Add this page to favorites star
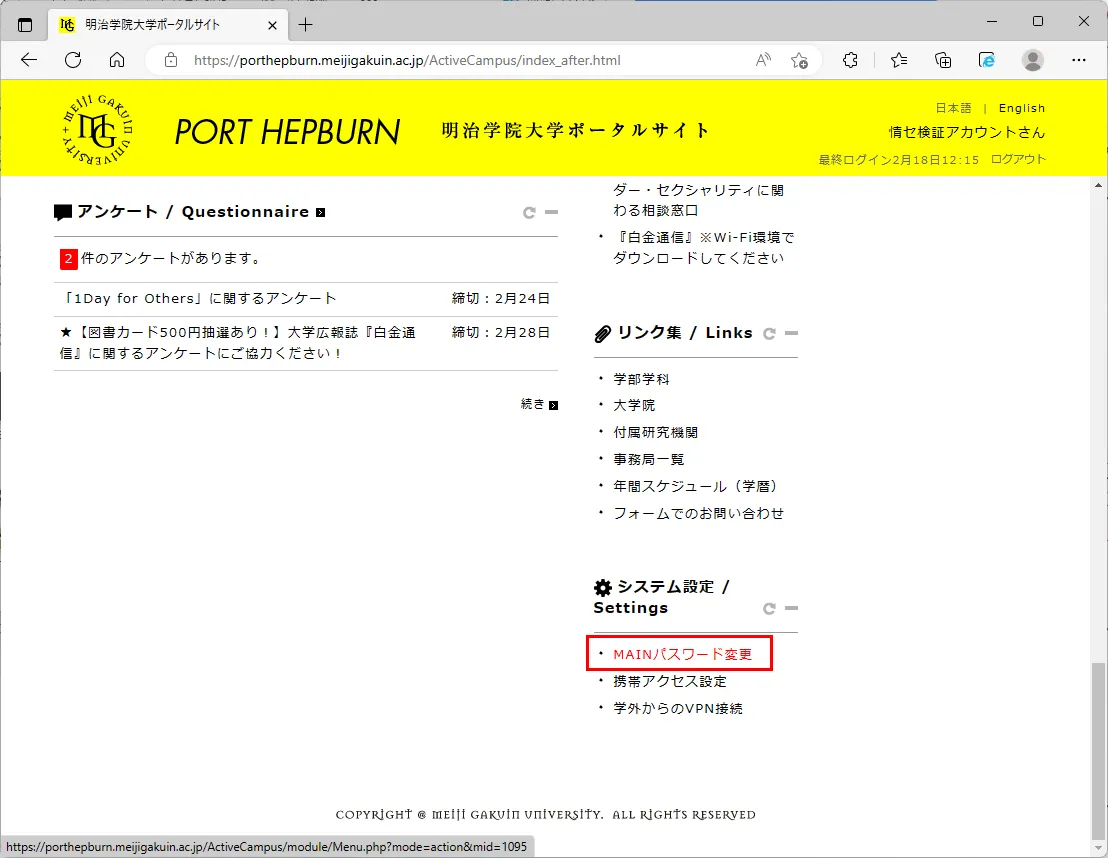The width and height of the screenshot is (1108, 858). [799, 61]
